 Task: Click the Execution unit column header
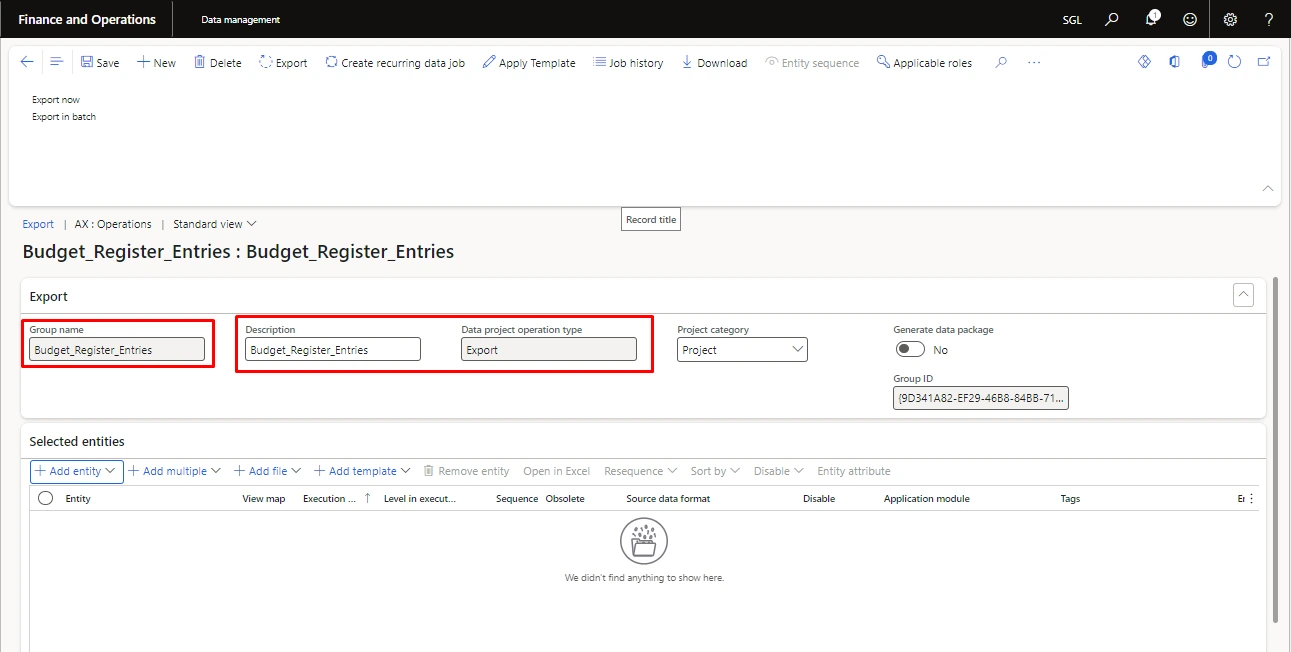click(330, 498)
